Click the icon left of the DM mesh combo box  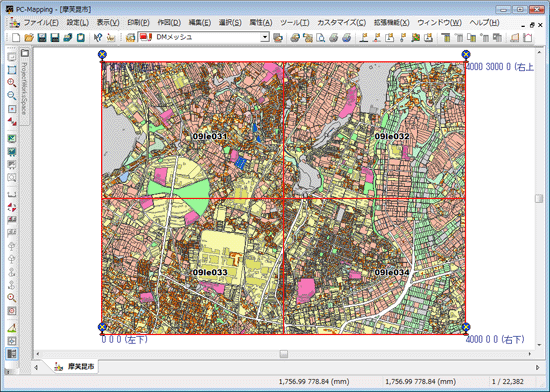[x=130, y=37]
